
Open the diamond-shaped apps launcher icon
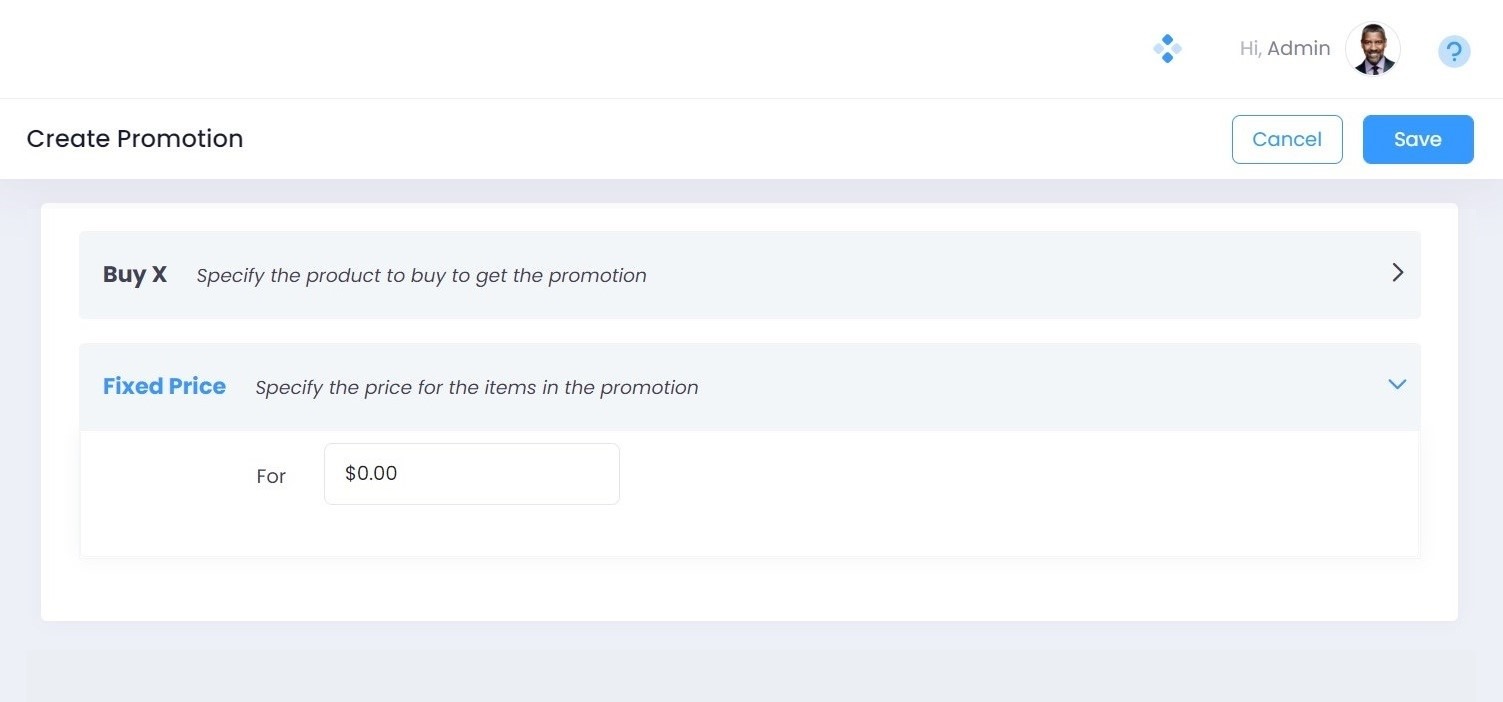coord(1167,48)
